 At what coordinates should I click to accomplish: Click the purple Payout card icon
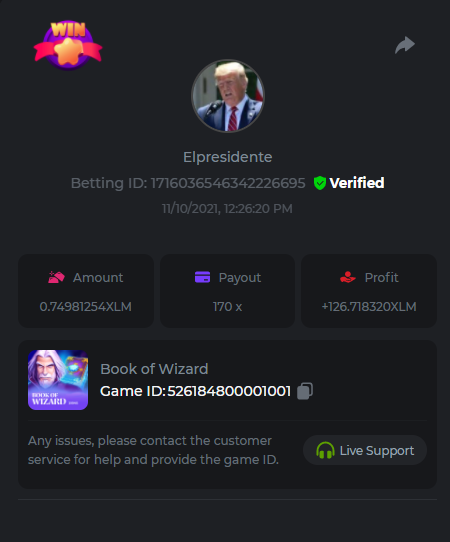pyautogui.click(x=203, y=277)
